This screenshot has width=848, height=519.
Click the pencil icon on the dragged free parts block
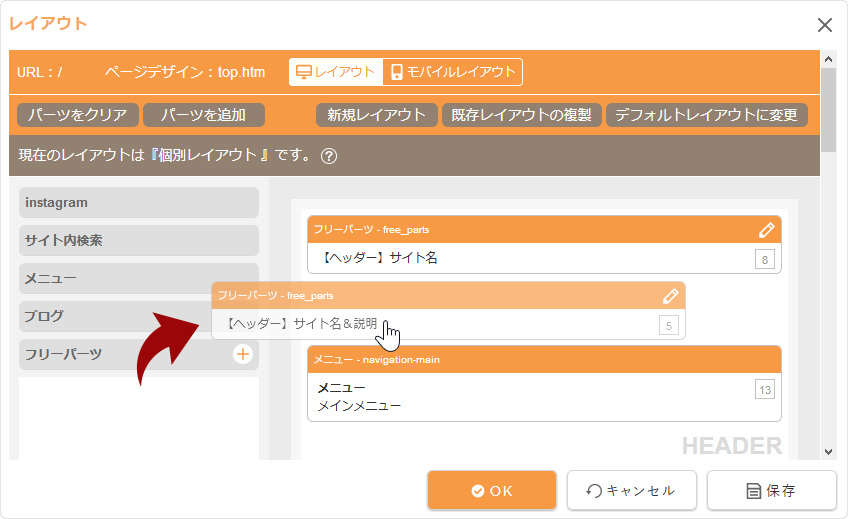pos(671,296)
